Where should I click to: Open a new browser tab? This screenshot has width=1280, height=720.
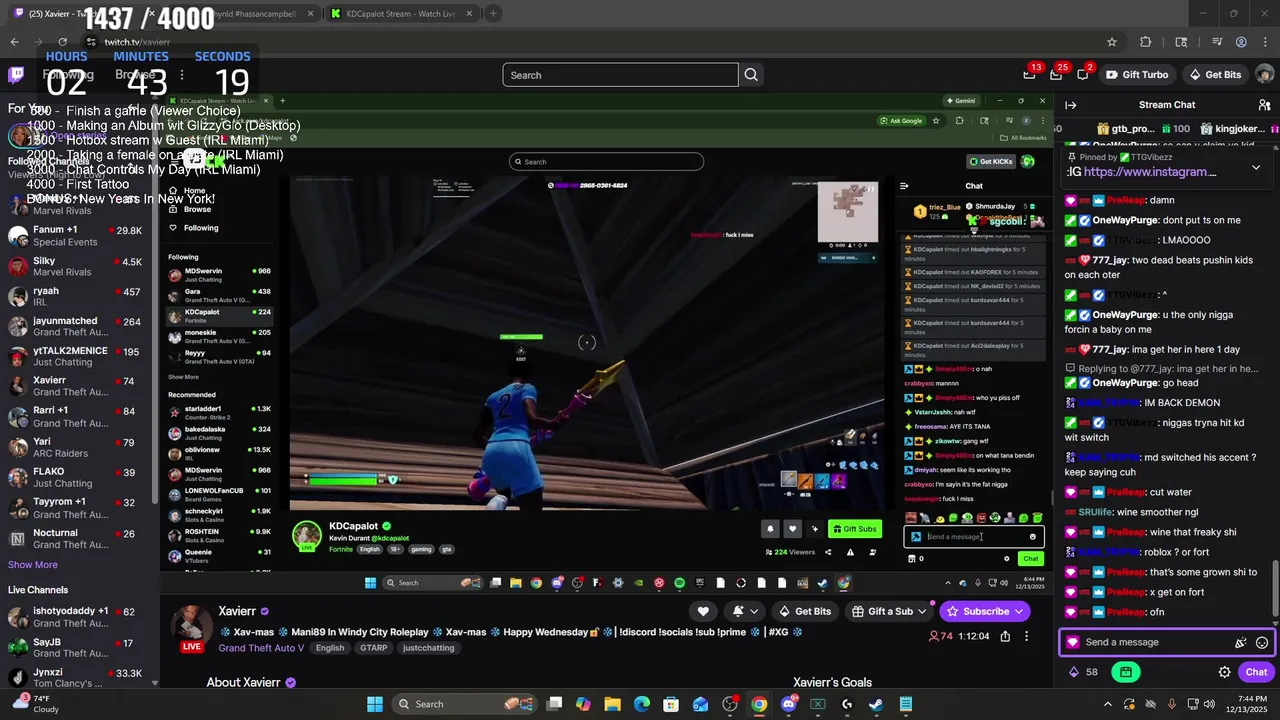pyautogui.click(x=493, y=14)
